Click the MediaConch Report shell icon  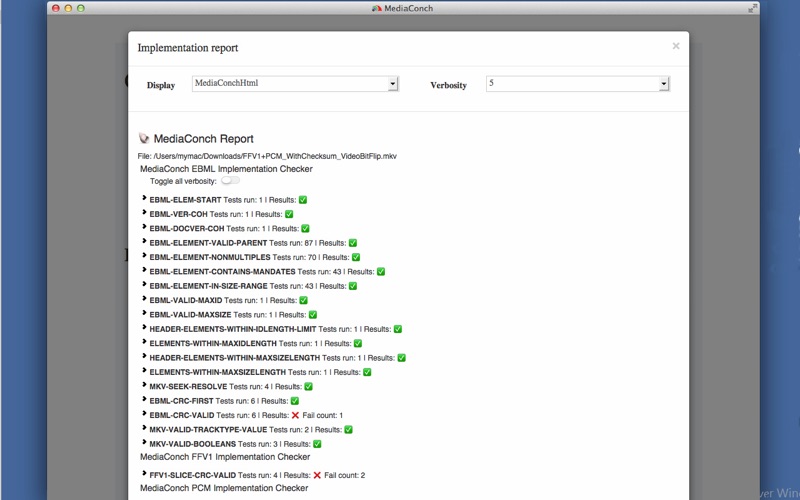point(144,138)
